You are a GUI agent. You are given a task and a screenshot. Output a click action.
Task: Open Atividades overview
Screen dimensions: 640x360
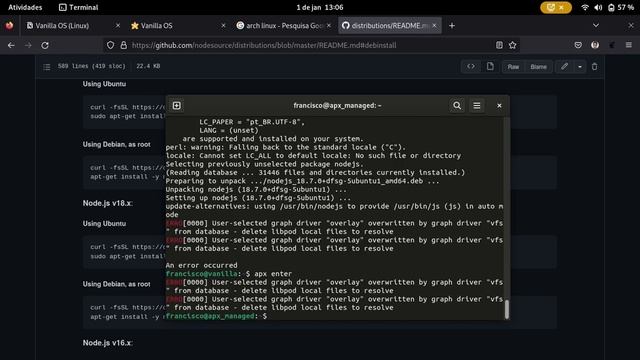pos(25,7)
